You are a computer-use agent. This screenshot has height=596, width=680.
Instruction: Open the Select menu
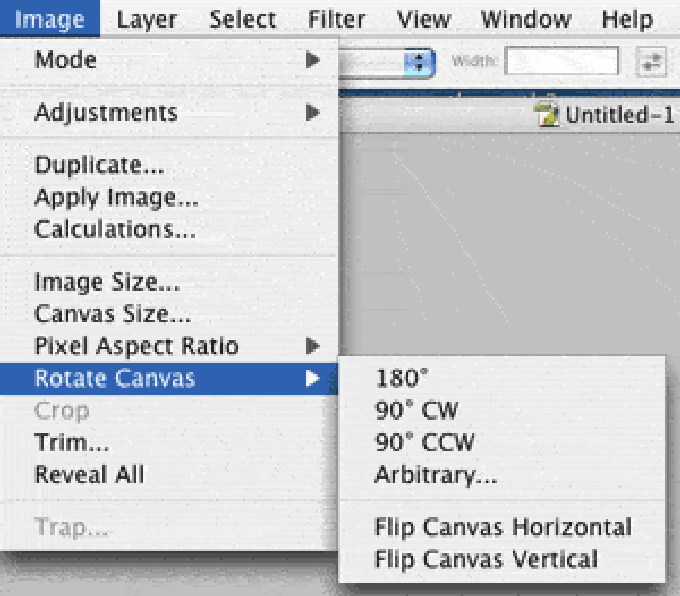coord(242,19)
